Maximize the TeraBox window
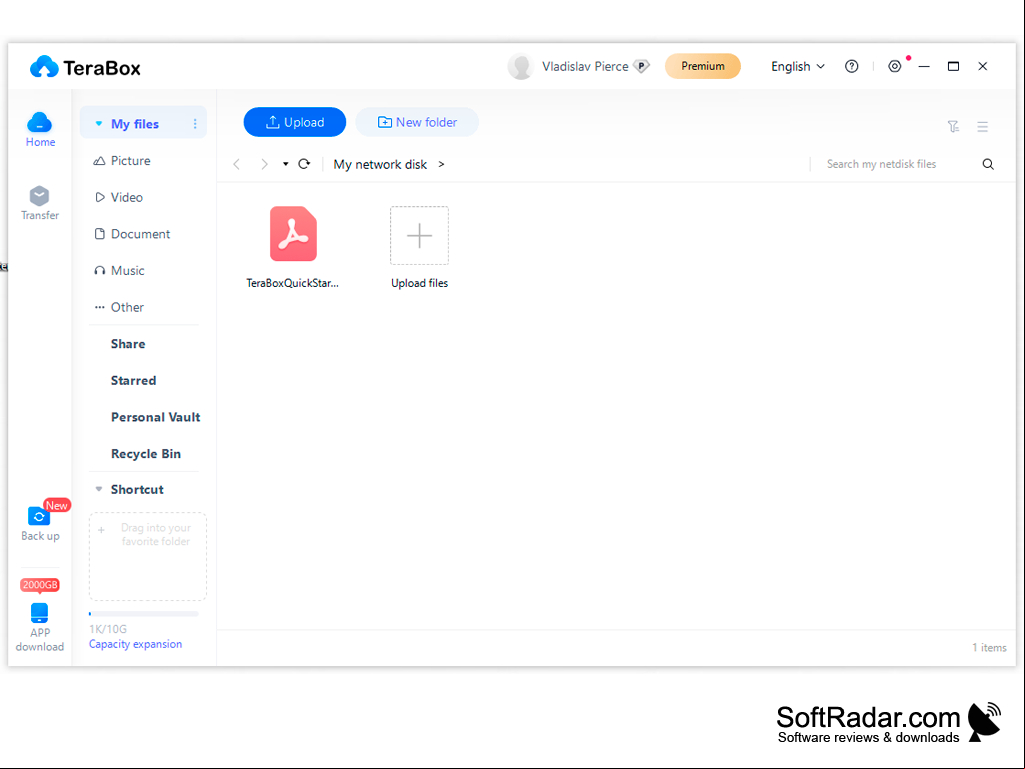The image size is (1025, 769). click(953, 66)
